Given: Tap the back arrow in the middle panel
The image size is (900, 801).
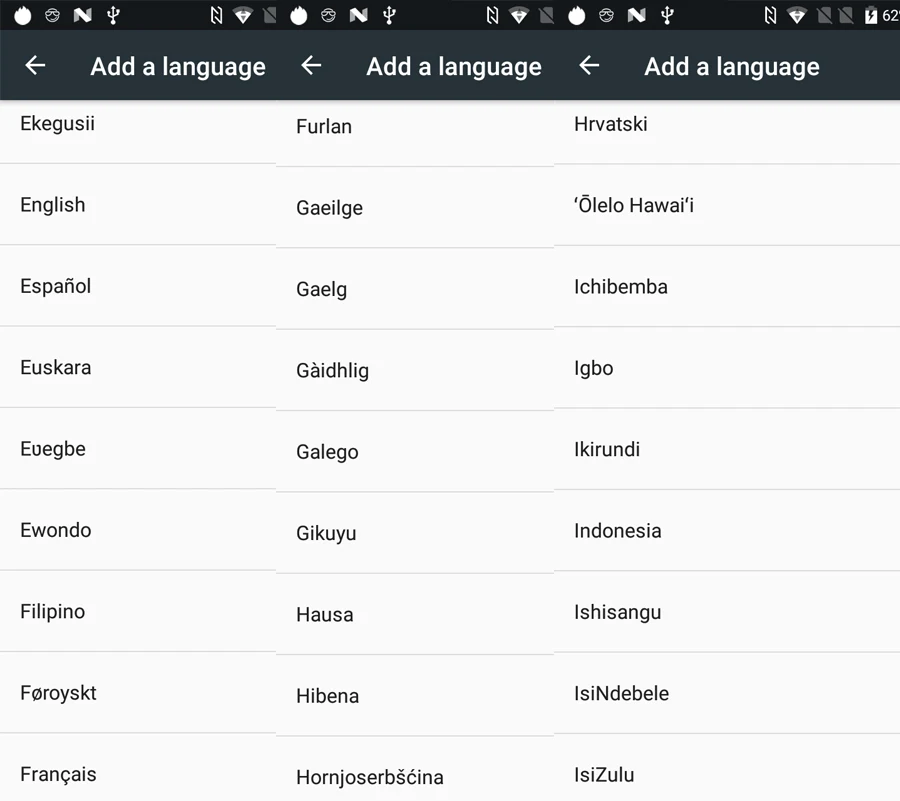Looking at the screenshot, I should pyautogui.click(x=311, y=66).
